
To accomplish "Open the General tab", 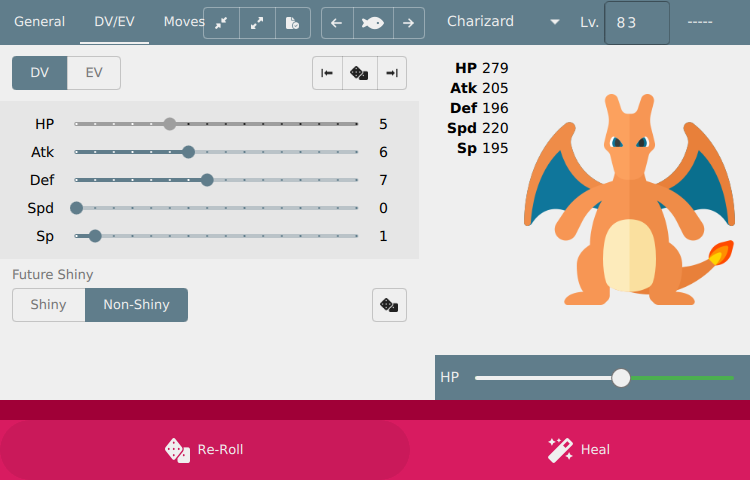I will click(x=39, y=22).
